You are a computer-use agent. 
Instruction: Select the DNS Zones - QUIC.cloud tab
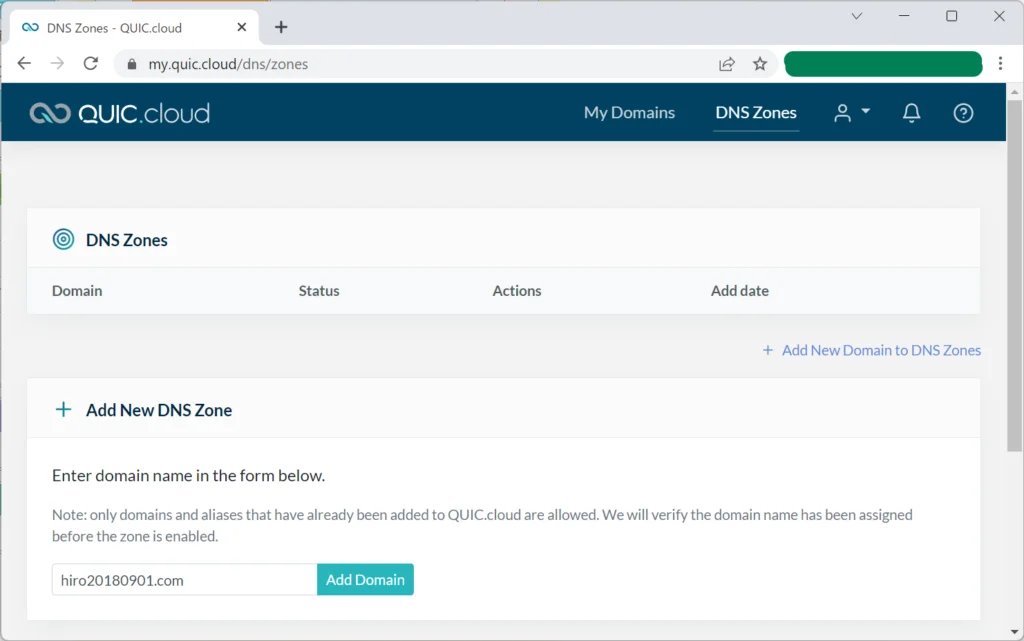[134, 28]
